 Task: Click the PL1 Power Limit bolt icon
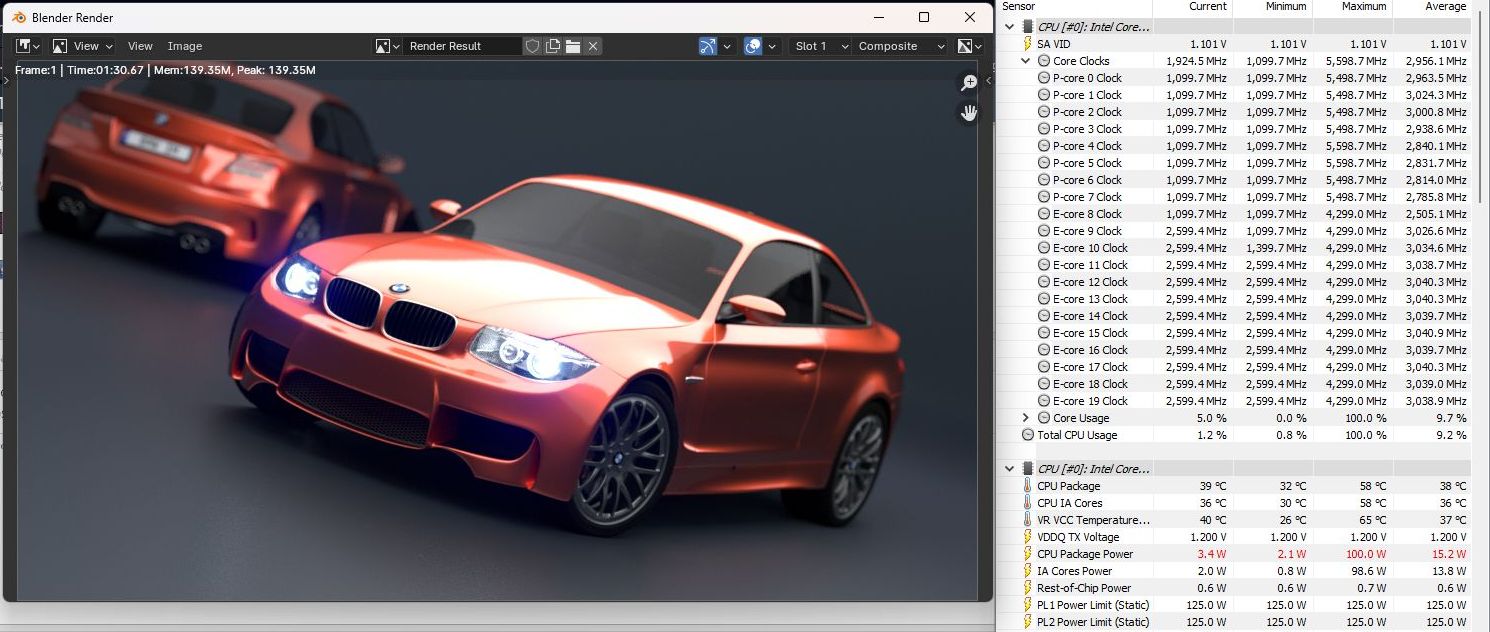click(x=1027, y=605)
